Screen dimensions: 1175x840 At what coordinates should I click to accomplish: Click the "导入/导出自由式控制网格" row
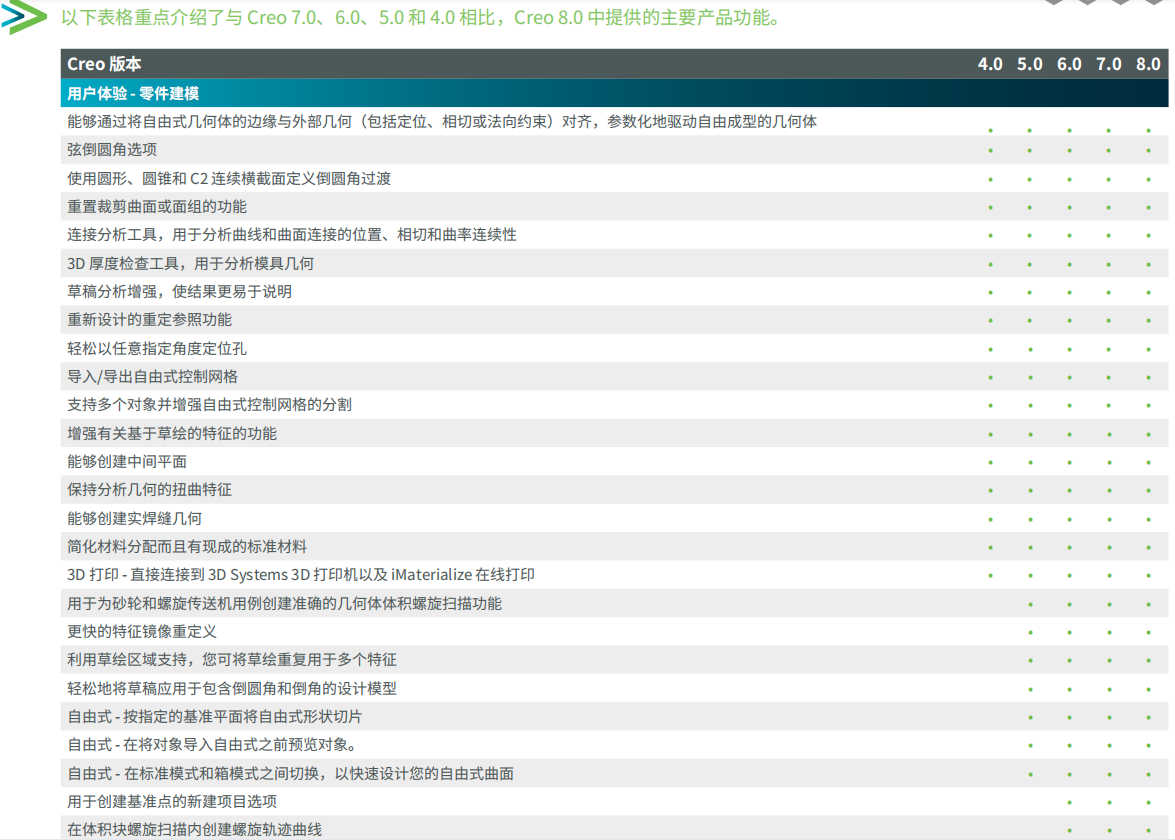[x=153, y=377]
